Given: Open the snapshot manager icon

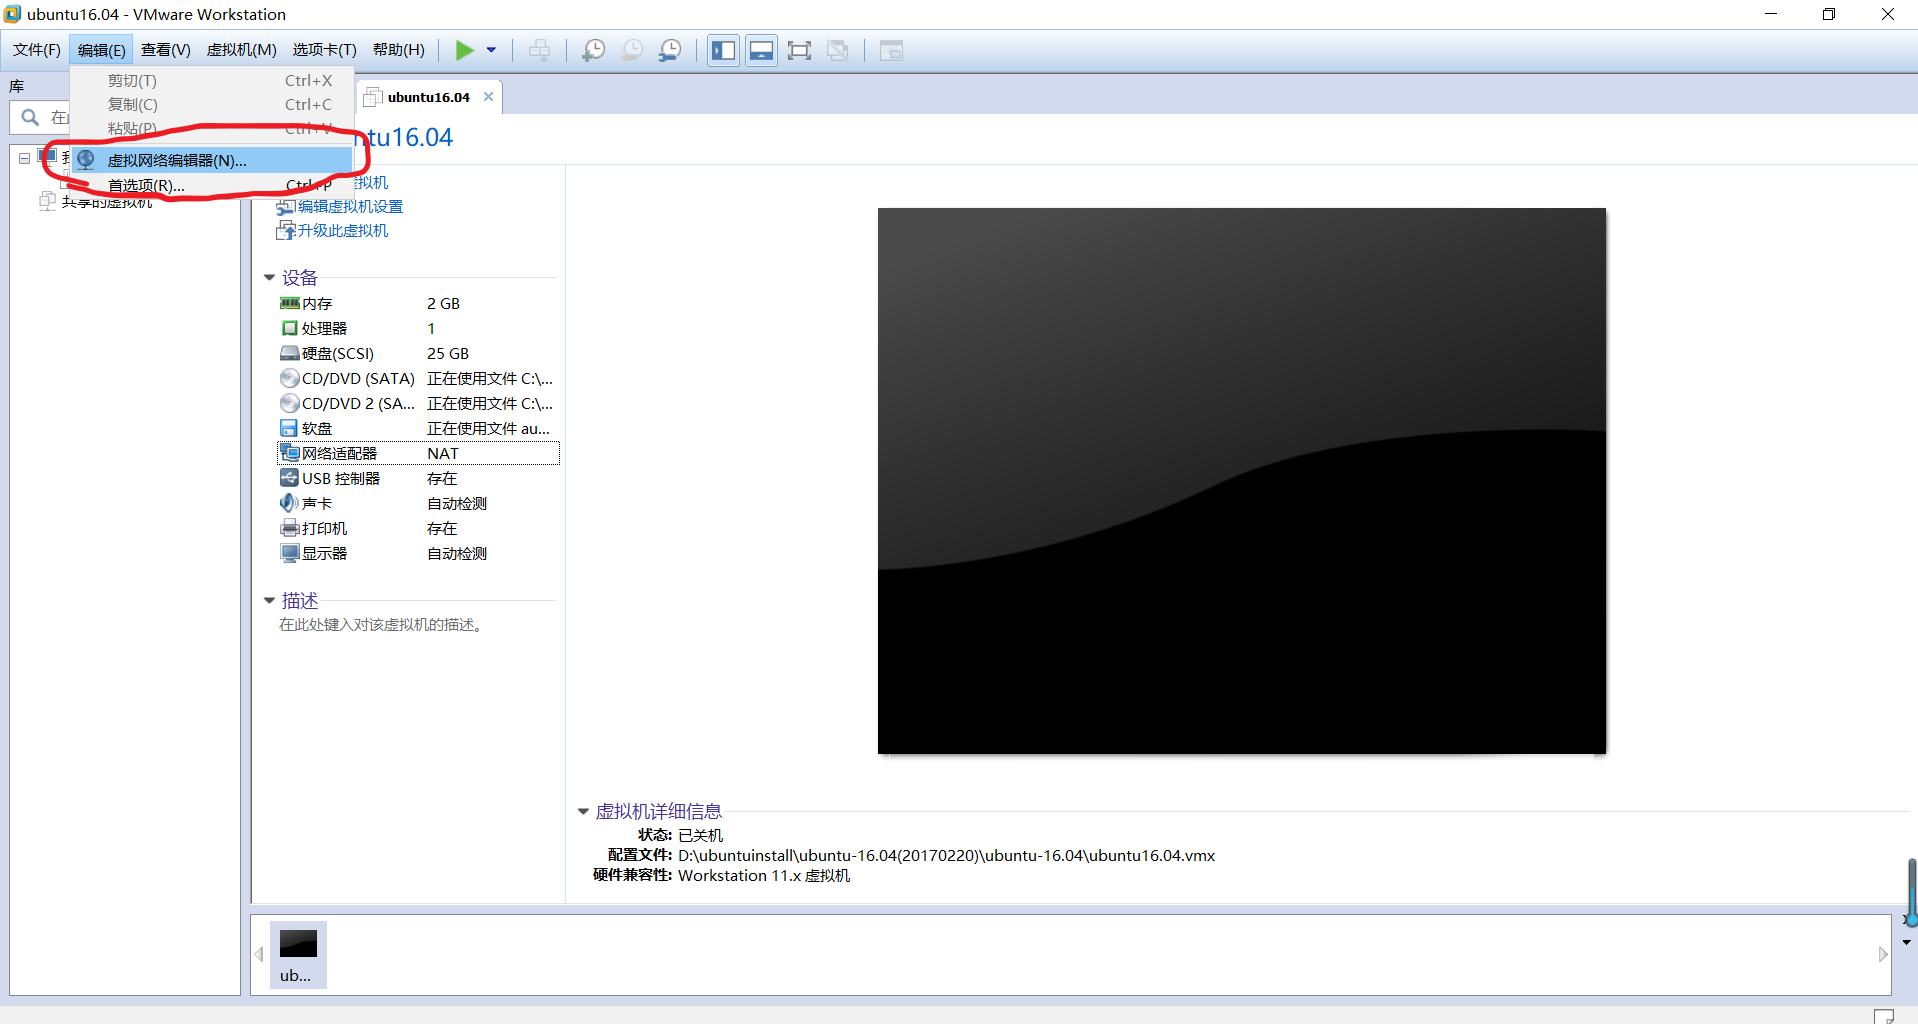Looking at the screenshot, I should tap(670, 50).
